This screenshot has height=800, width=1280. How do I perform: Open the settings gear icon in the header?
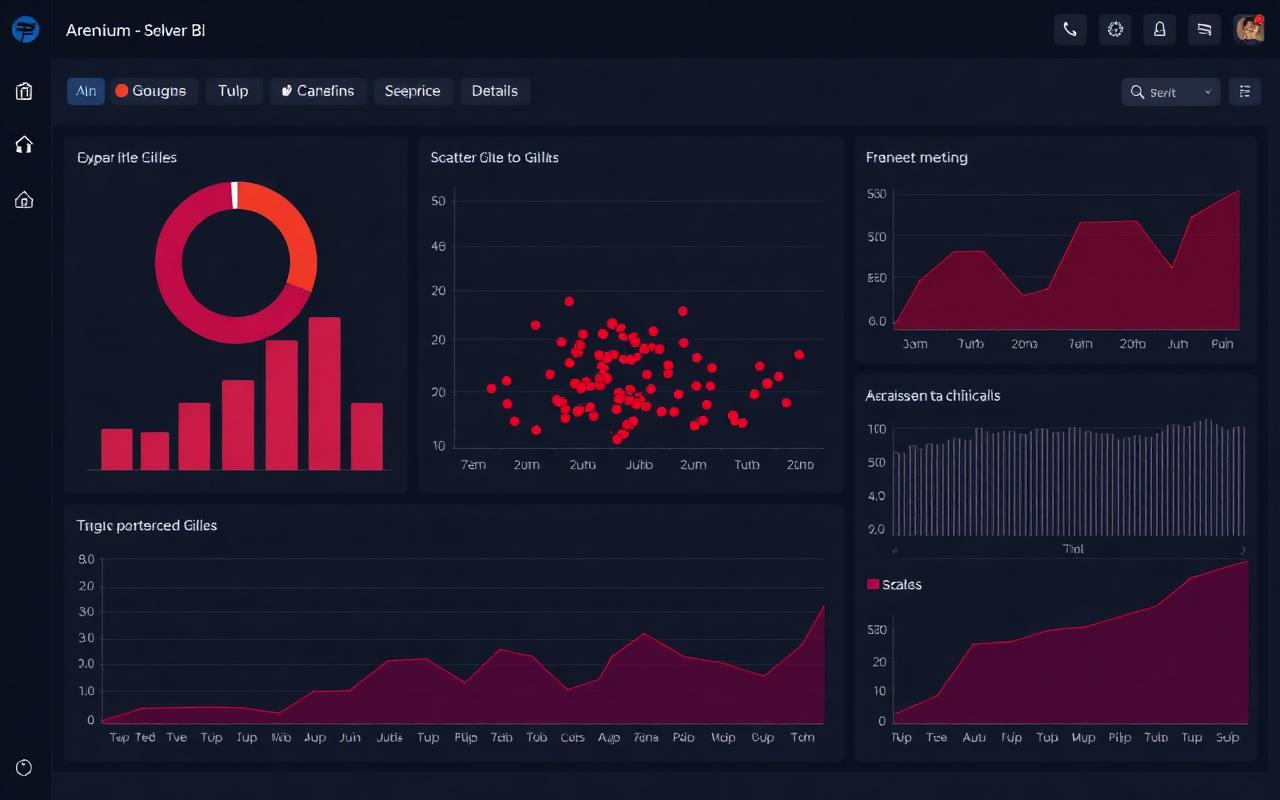click(x=1115, y=30)
